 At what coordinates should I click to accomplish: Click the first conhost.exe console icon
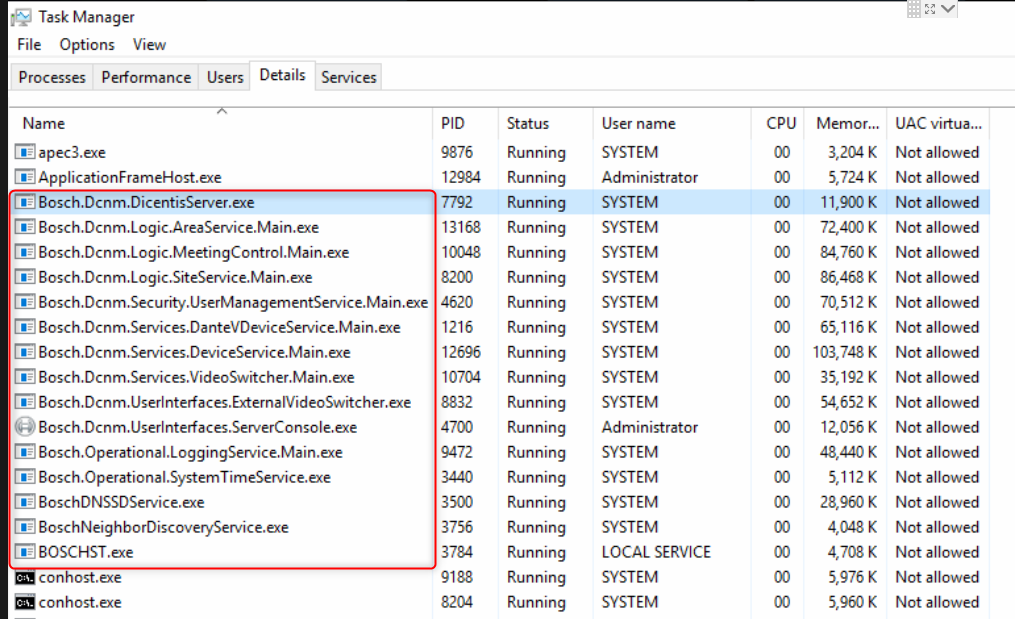(x=25, y=577)
